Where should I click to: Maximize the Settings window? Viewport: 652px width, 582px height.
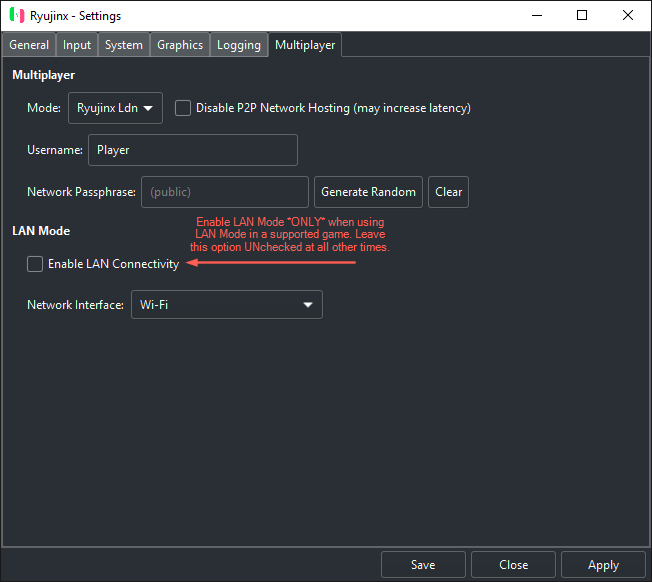(582, 15)
